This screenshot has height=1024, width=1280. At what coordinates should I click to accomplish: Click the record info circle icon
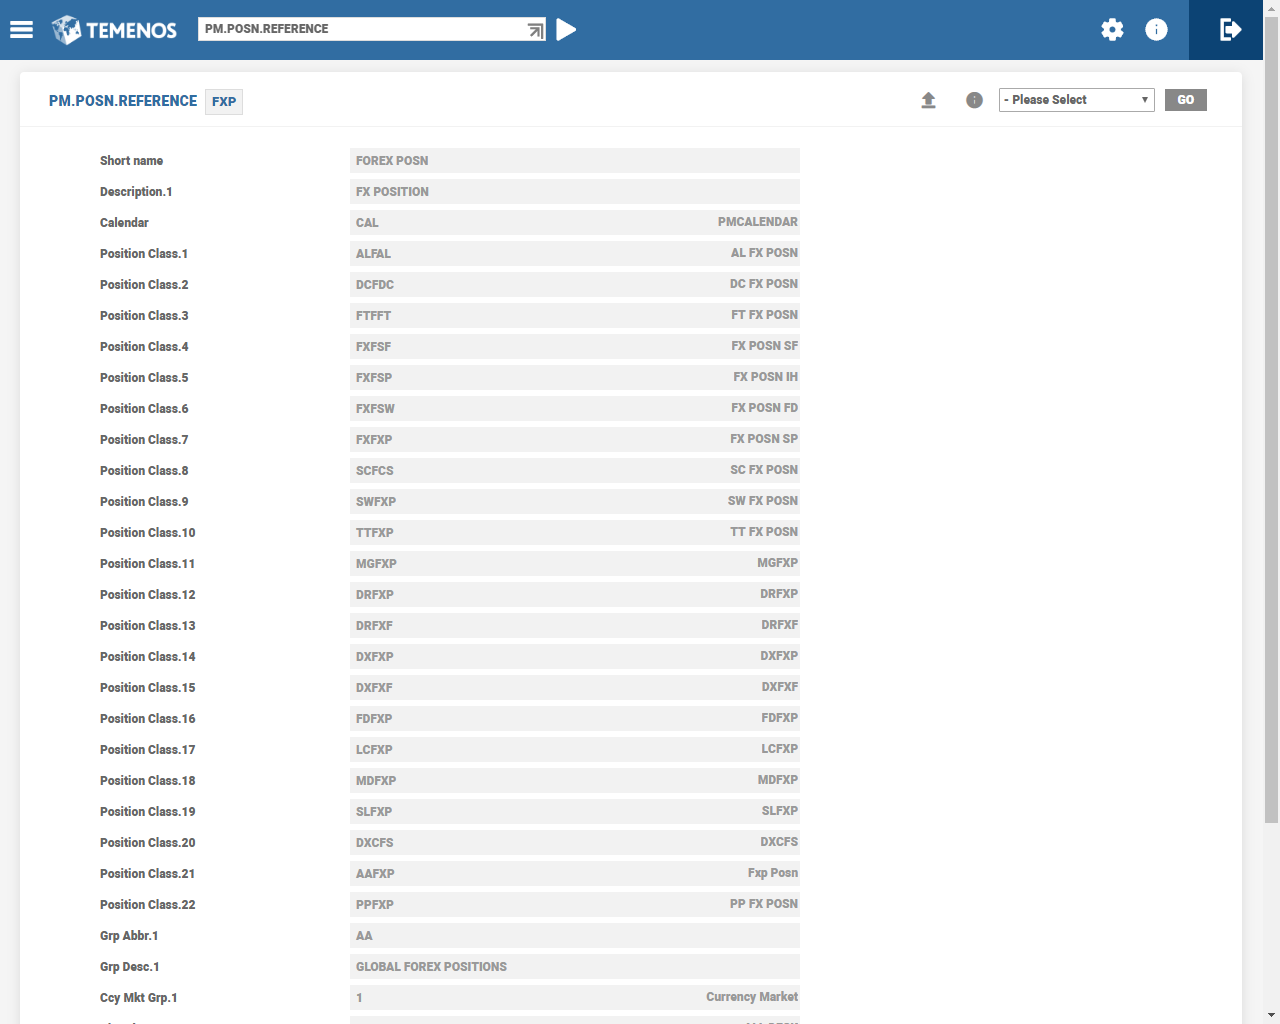pos(974,100)
